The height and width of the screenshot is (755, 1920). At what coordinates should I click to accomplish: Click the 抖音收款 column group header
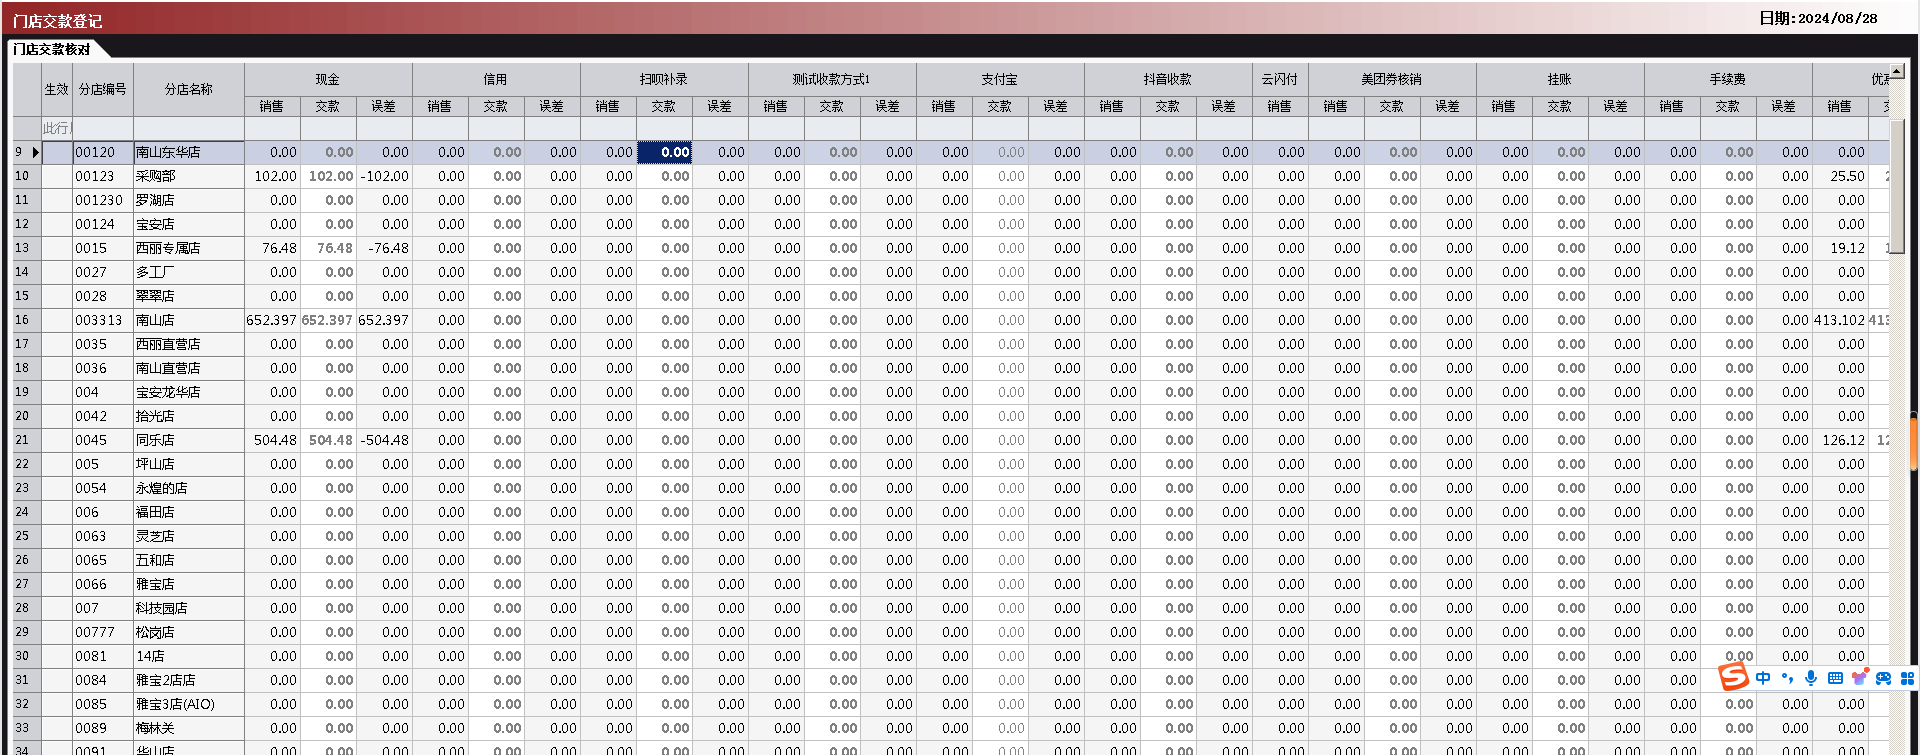[x=1168, y=79]
